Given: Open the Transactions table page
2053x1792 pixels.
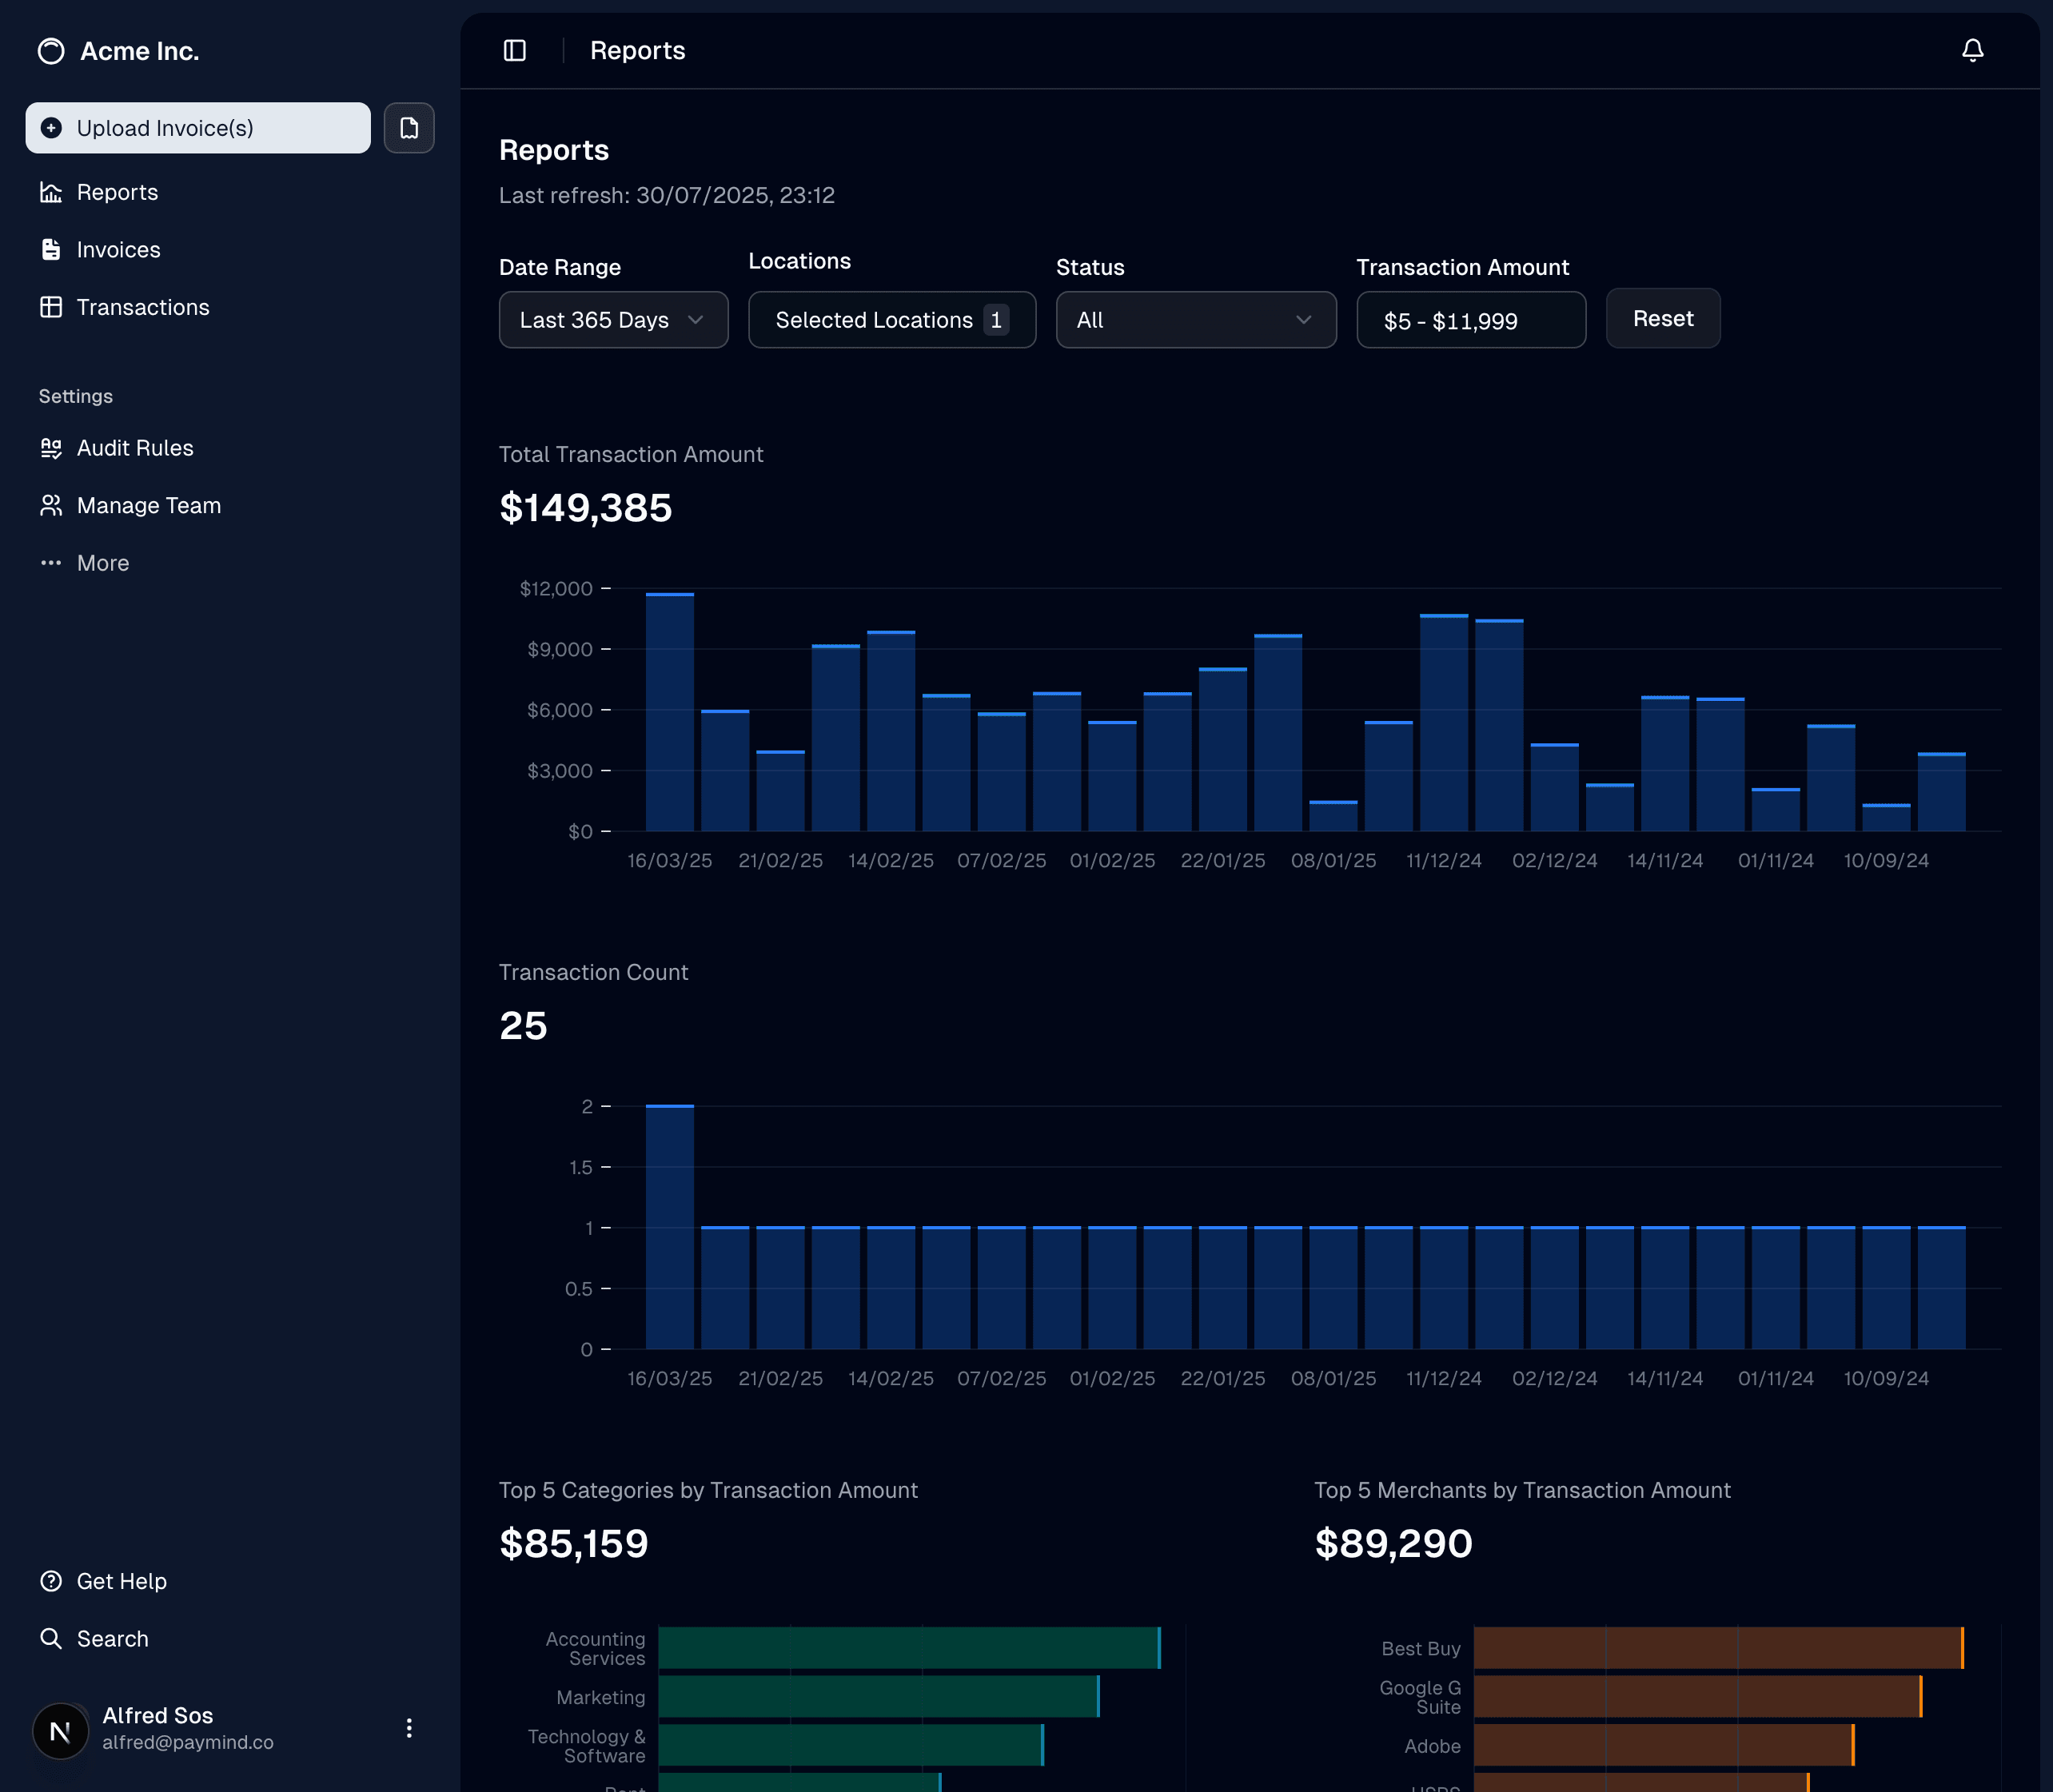Looking at the screenshot, I should coord(142,307).
